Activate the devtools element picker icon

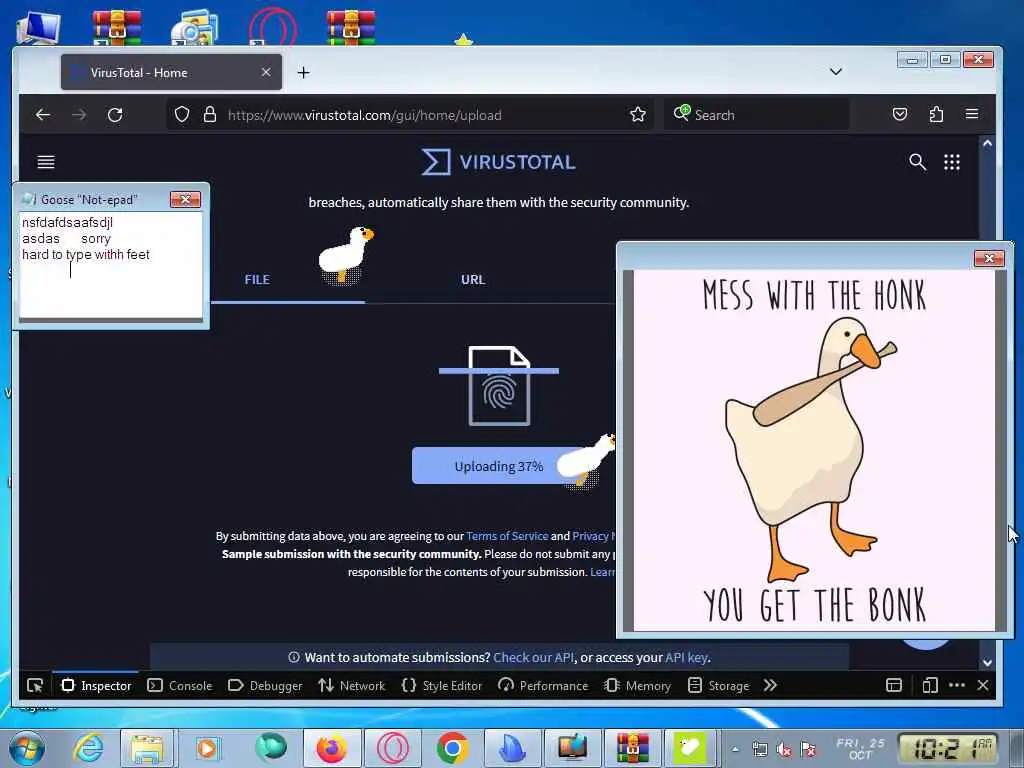coord(35,686)
